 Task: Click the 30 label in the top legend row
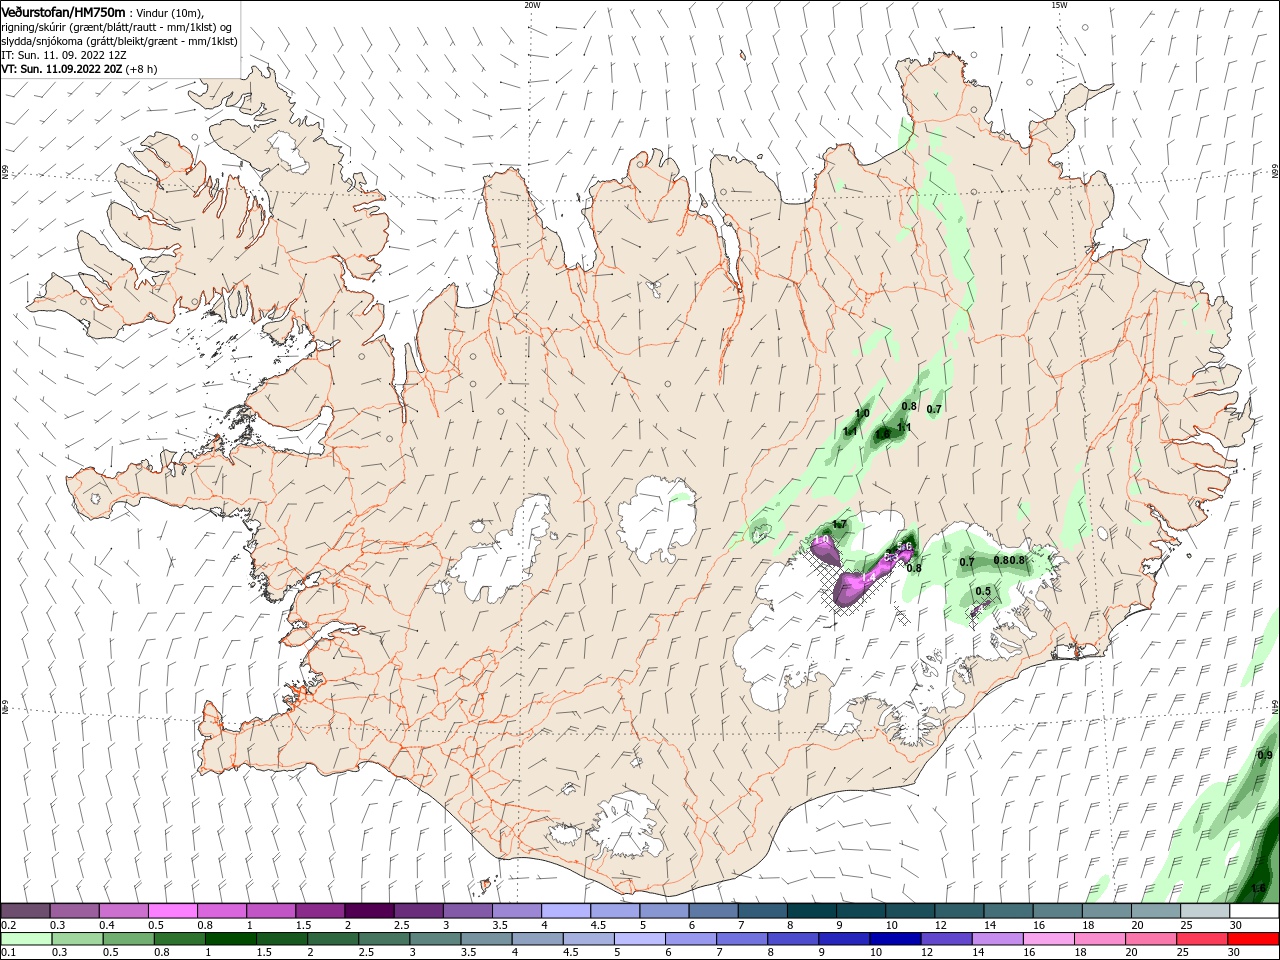[x=1236, y=925]
